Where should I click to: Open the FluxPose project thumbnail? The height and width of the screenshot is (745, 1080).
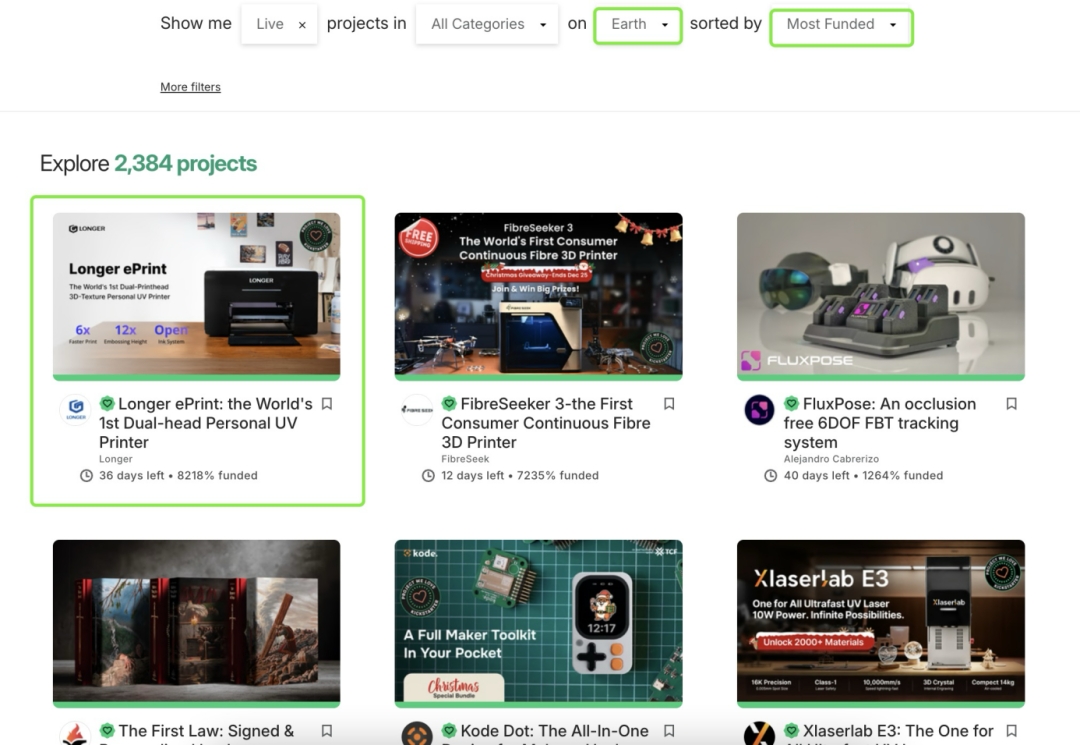click(880, 293)
